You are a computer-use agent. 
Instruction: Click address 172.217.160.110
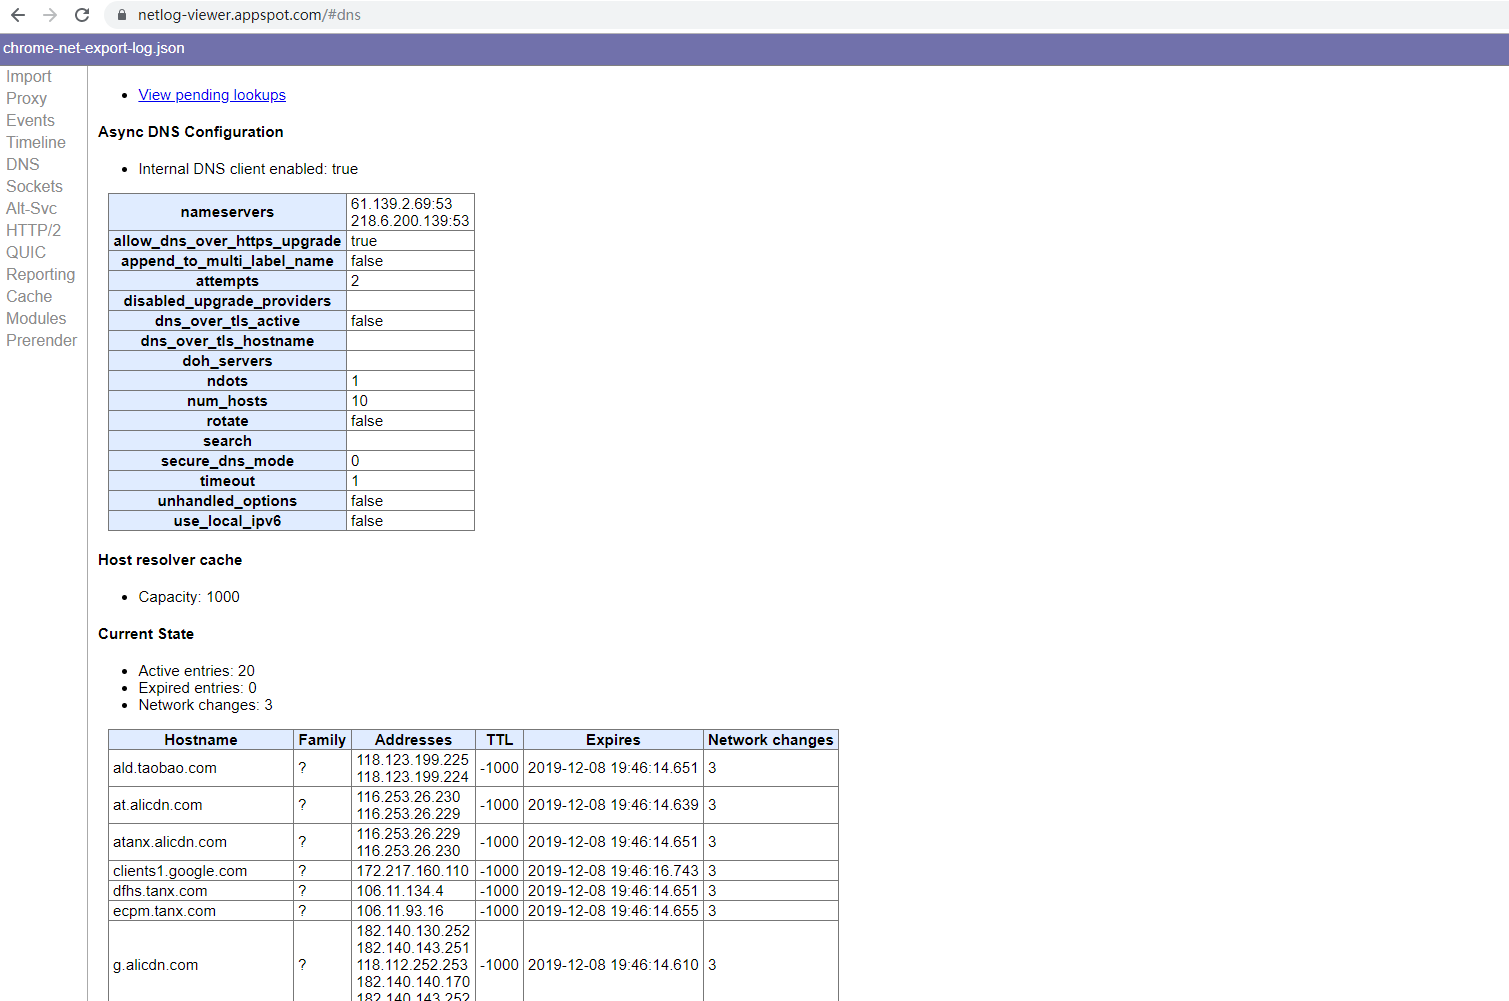tap(413, 871)
